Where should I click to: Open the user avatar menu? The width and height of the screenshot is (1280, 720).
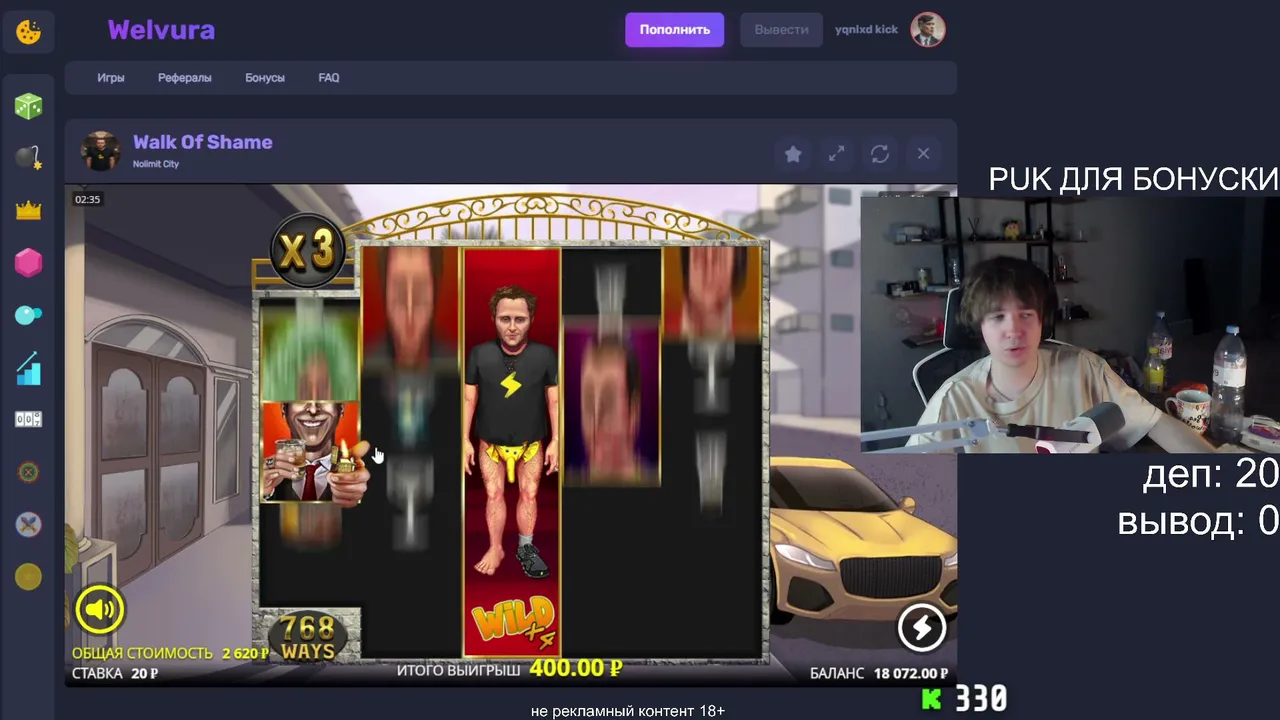pos(928,30)
